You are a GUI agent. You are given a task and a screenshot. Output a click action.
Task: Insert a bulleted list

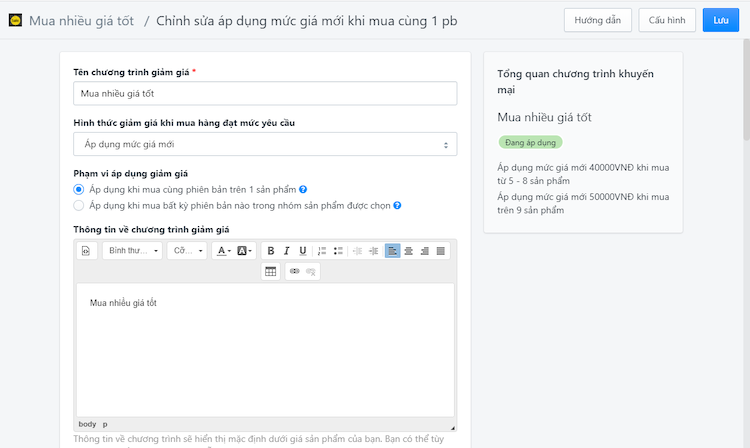[338, 251]
